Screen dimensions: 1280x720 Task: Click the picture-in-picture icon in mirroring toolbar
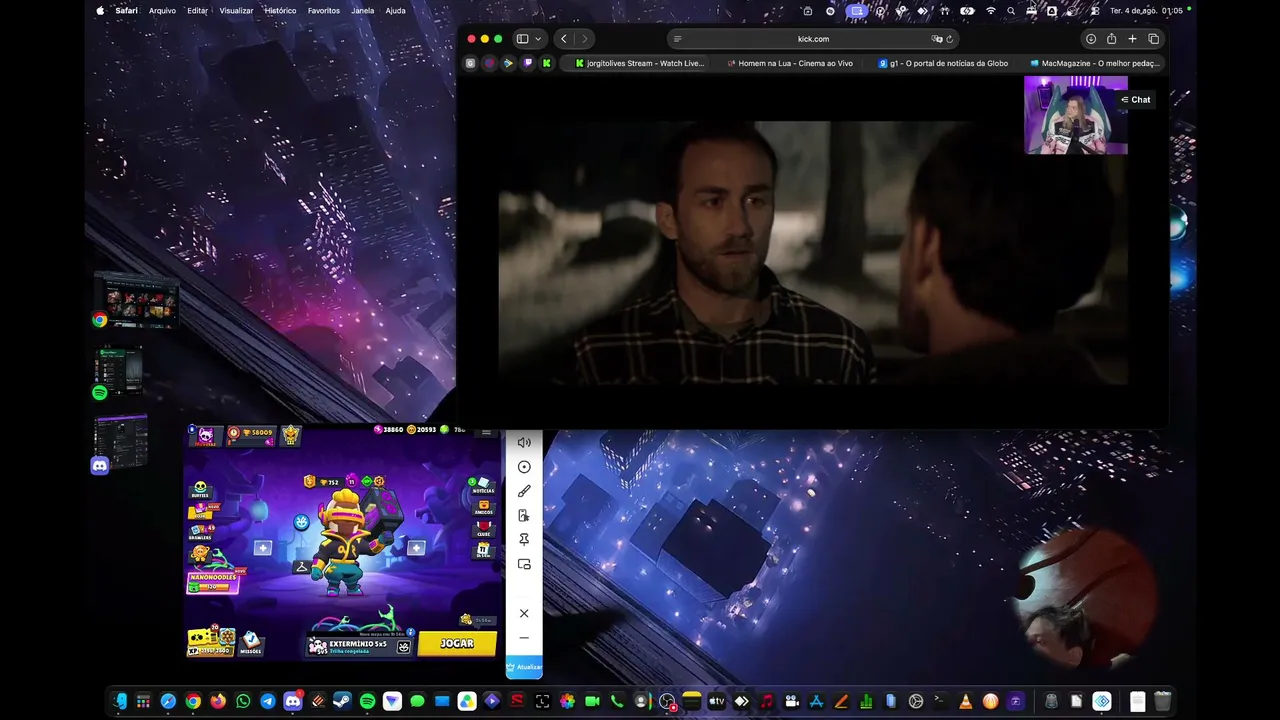524,564
